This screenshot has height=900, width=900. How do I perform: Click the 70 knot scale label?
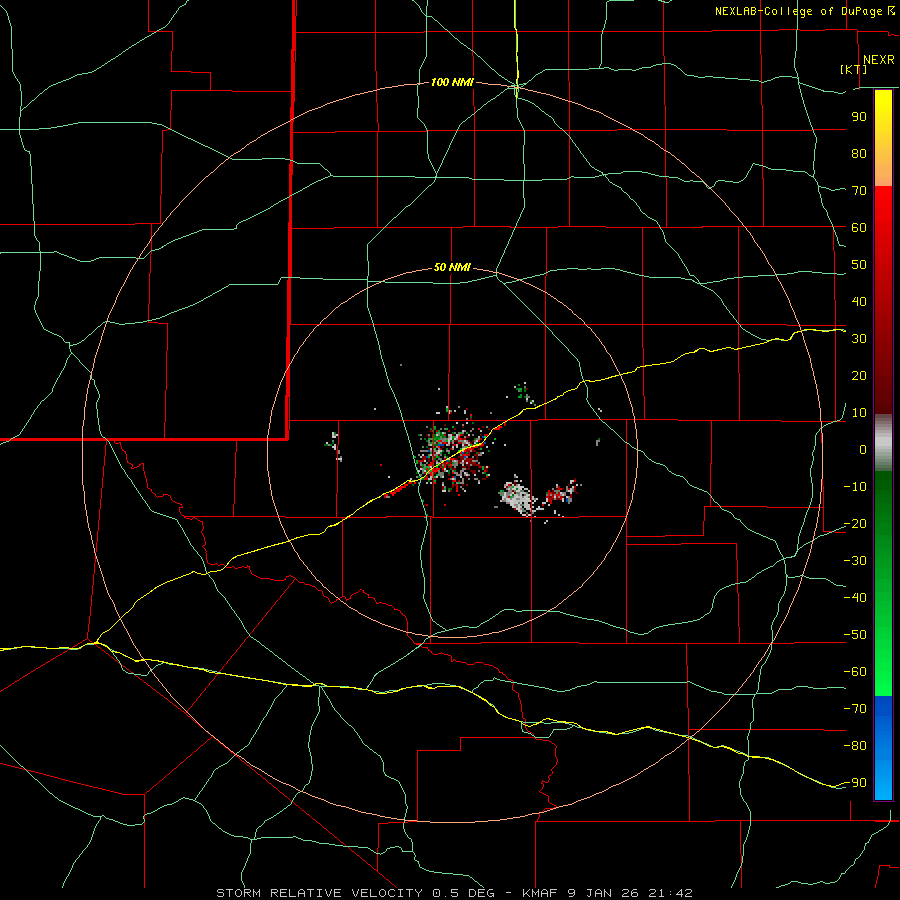[x=859, y=191]
